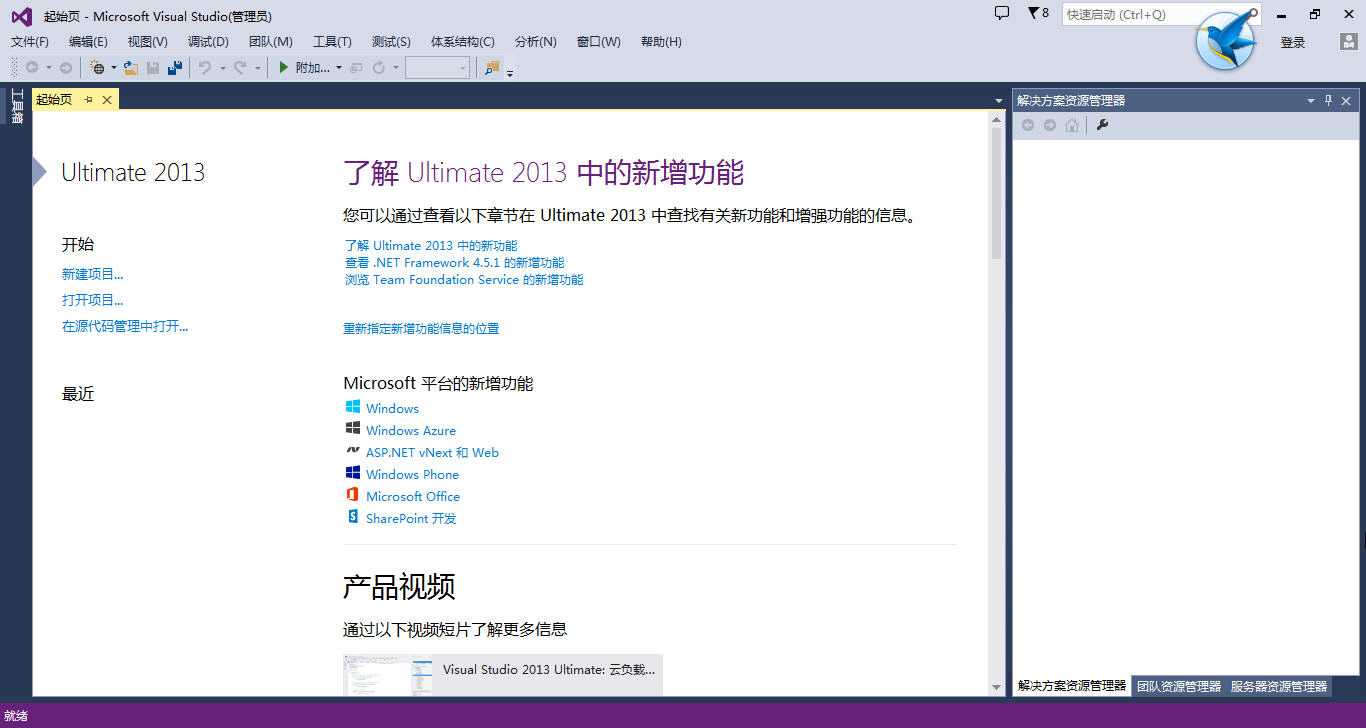The height and width of the screenshot is (728, 1366).
Task: Switch to 服务器资源管理器 tab
Action: tap(1279, 686)
